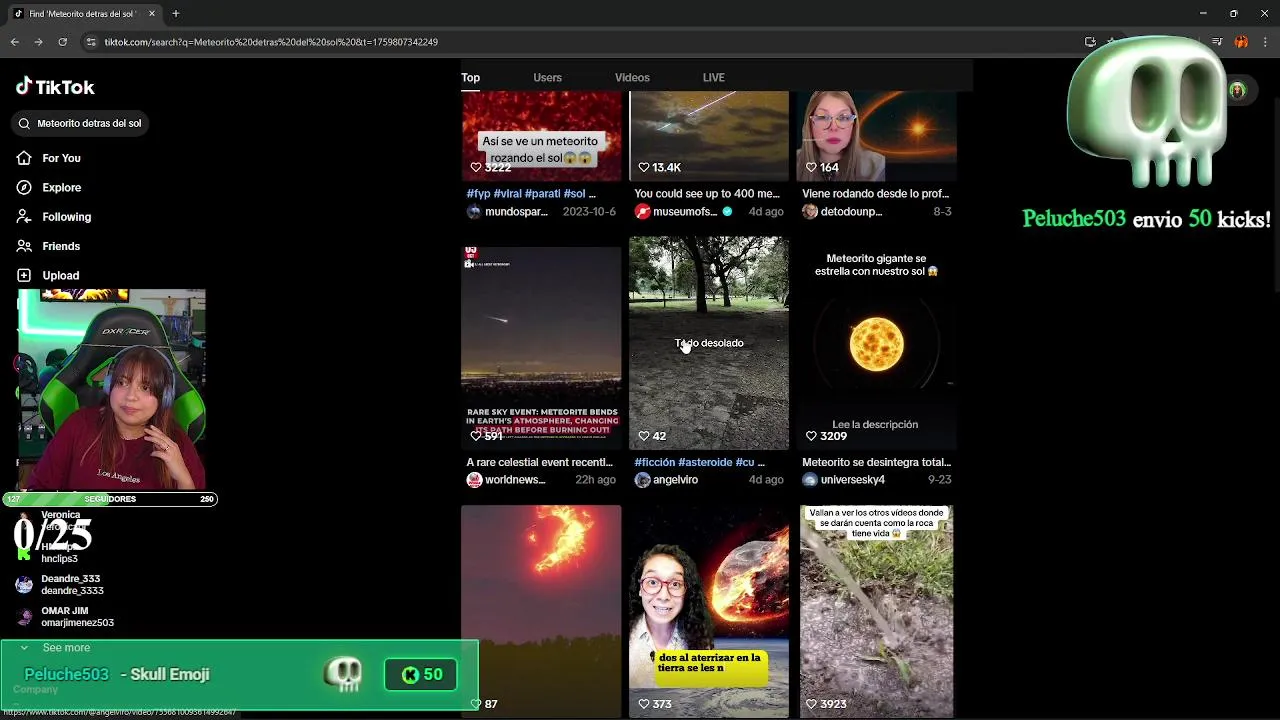Click Chrome install app icon in address bar
This screenshot has width=1280, height=720.
(x=1090, y=42)
